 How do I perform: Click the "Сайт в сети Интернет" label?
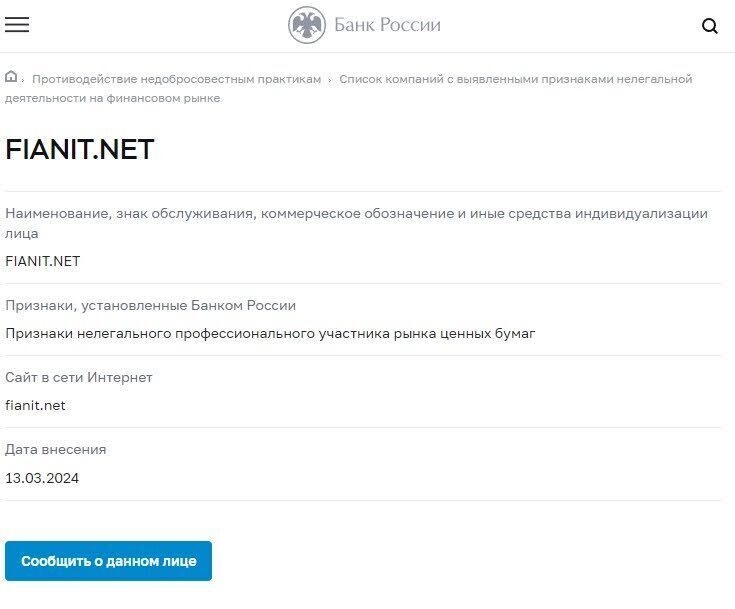pos(79,378)
